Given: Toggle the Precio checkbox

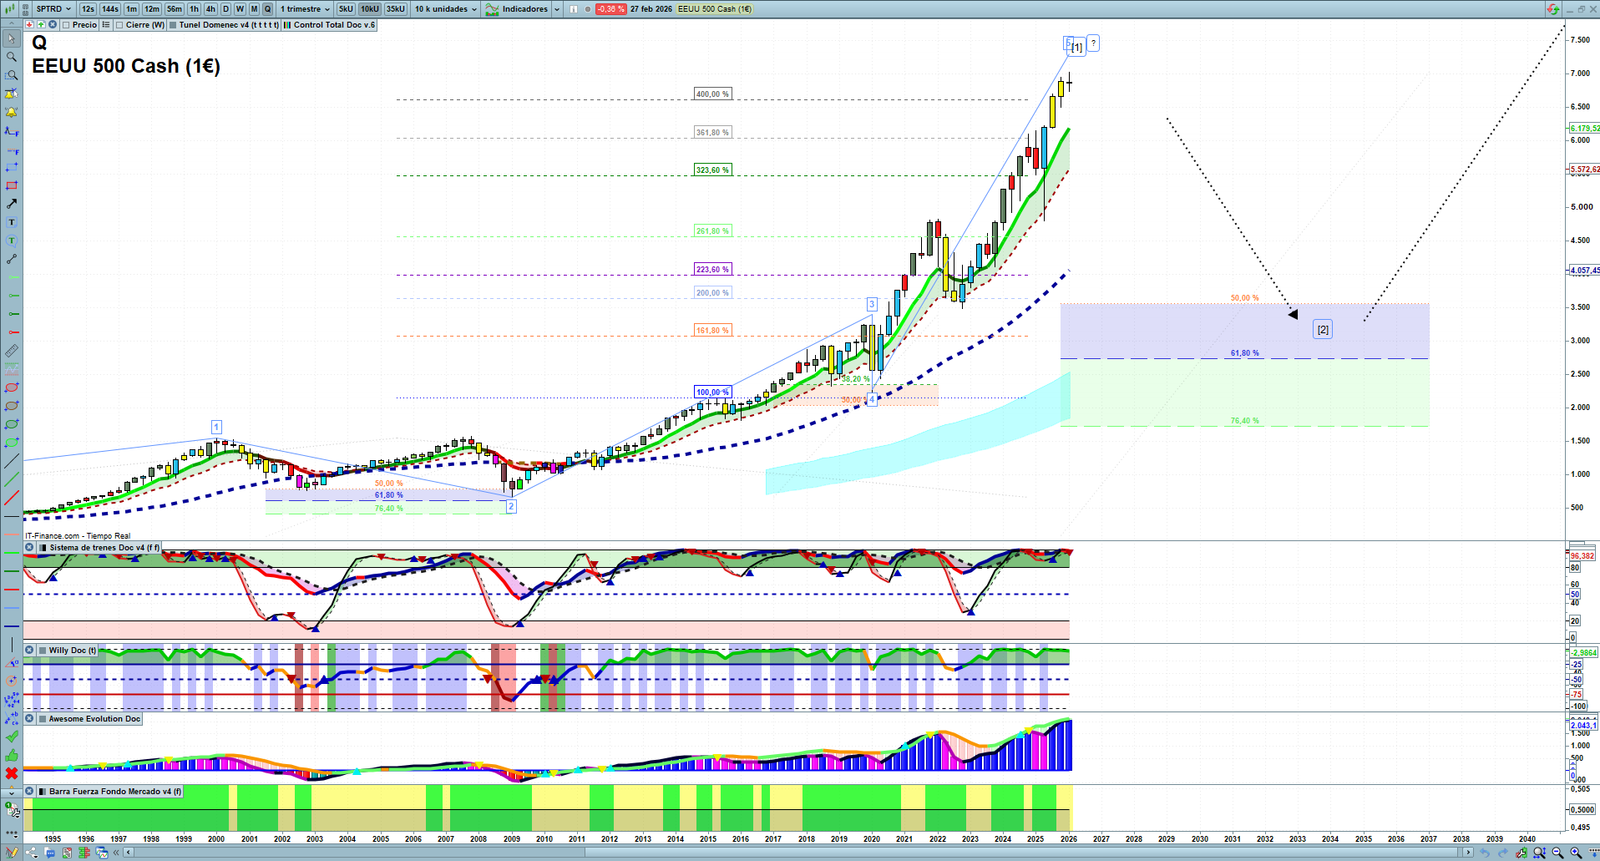Looking at the screenshot, I should pyautogui.click(x=66, y=25).
